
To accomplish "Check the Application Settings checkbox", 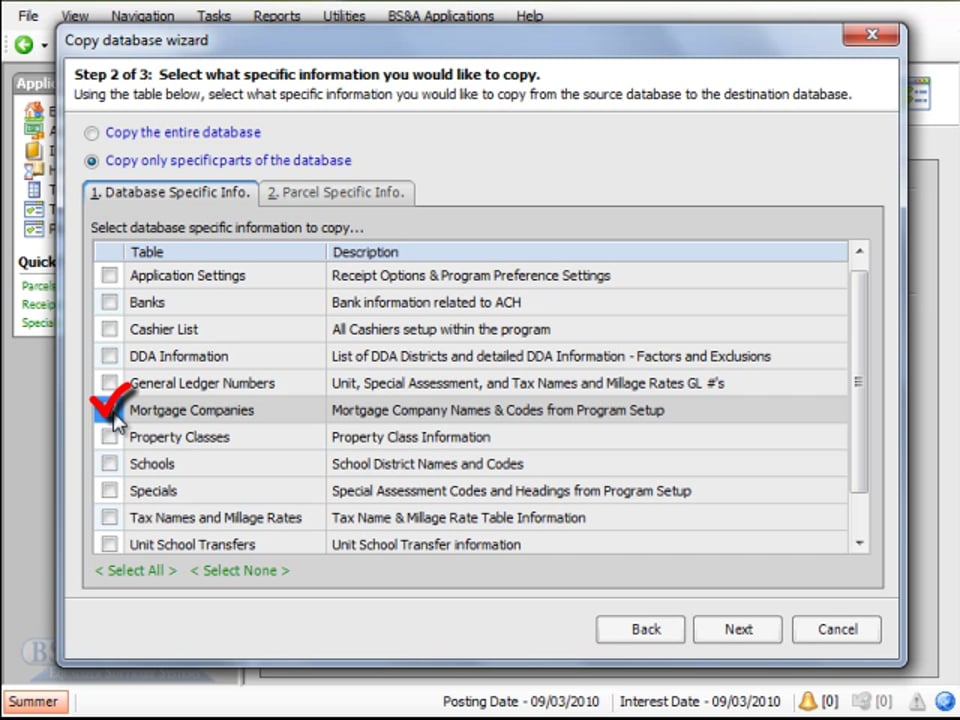I will tap(110, 276).
